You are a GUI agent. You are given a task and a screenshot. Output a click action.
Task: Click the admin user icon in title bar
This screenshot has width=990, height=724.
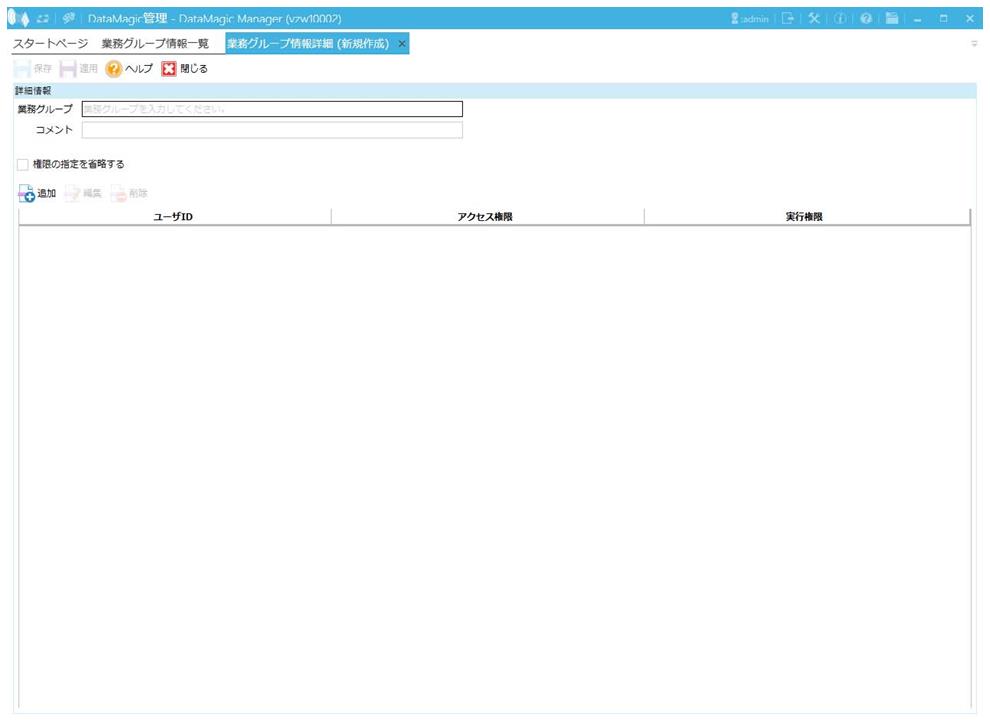736,18
